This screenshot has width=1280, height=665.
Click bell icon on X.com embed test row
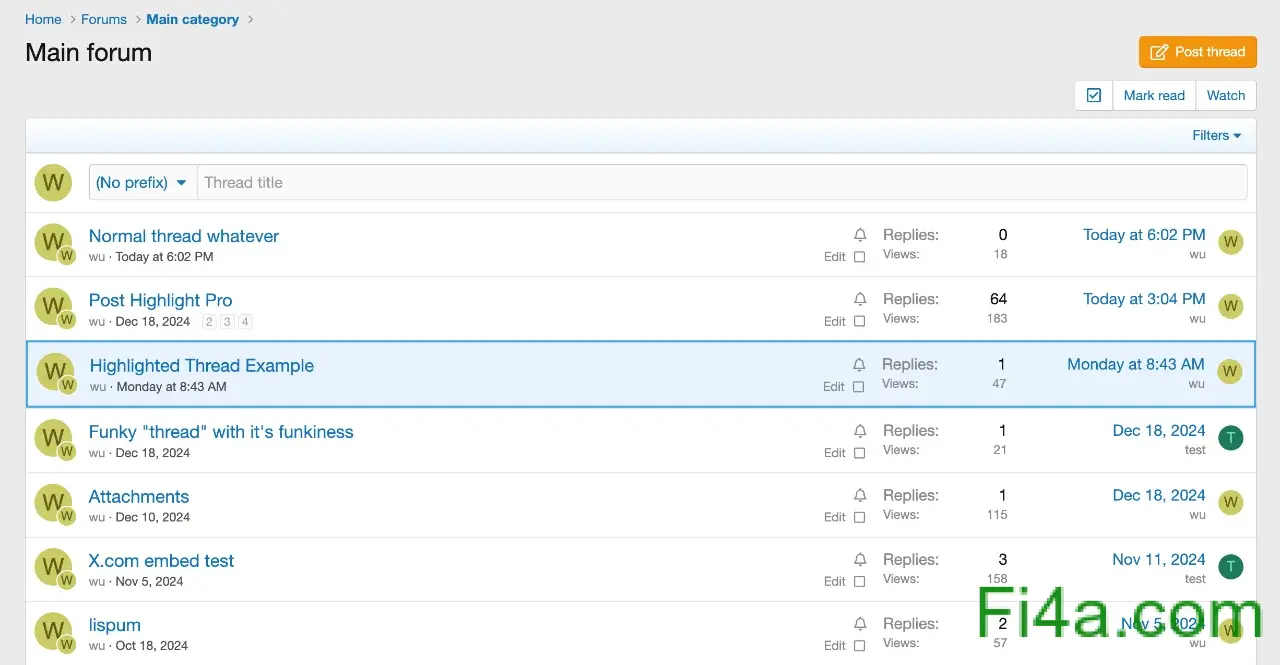860,560
